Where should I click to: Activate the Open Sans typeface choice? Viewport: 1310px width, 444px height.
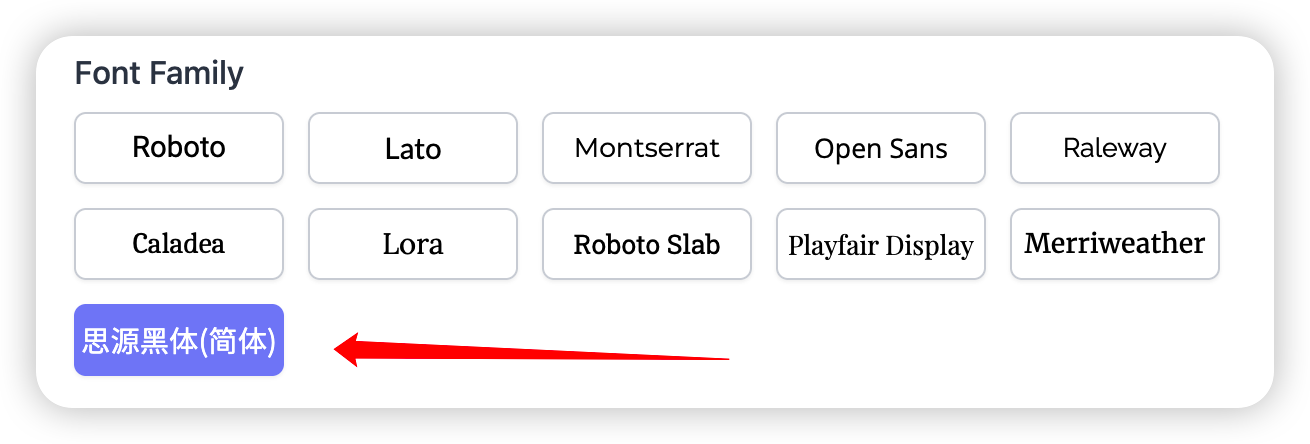tap(881, 148)
